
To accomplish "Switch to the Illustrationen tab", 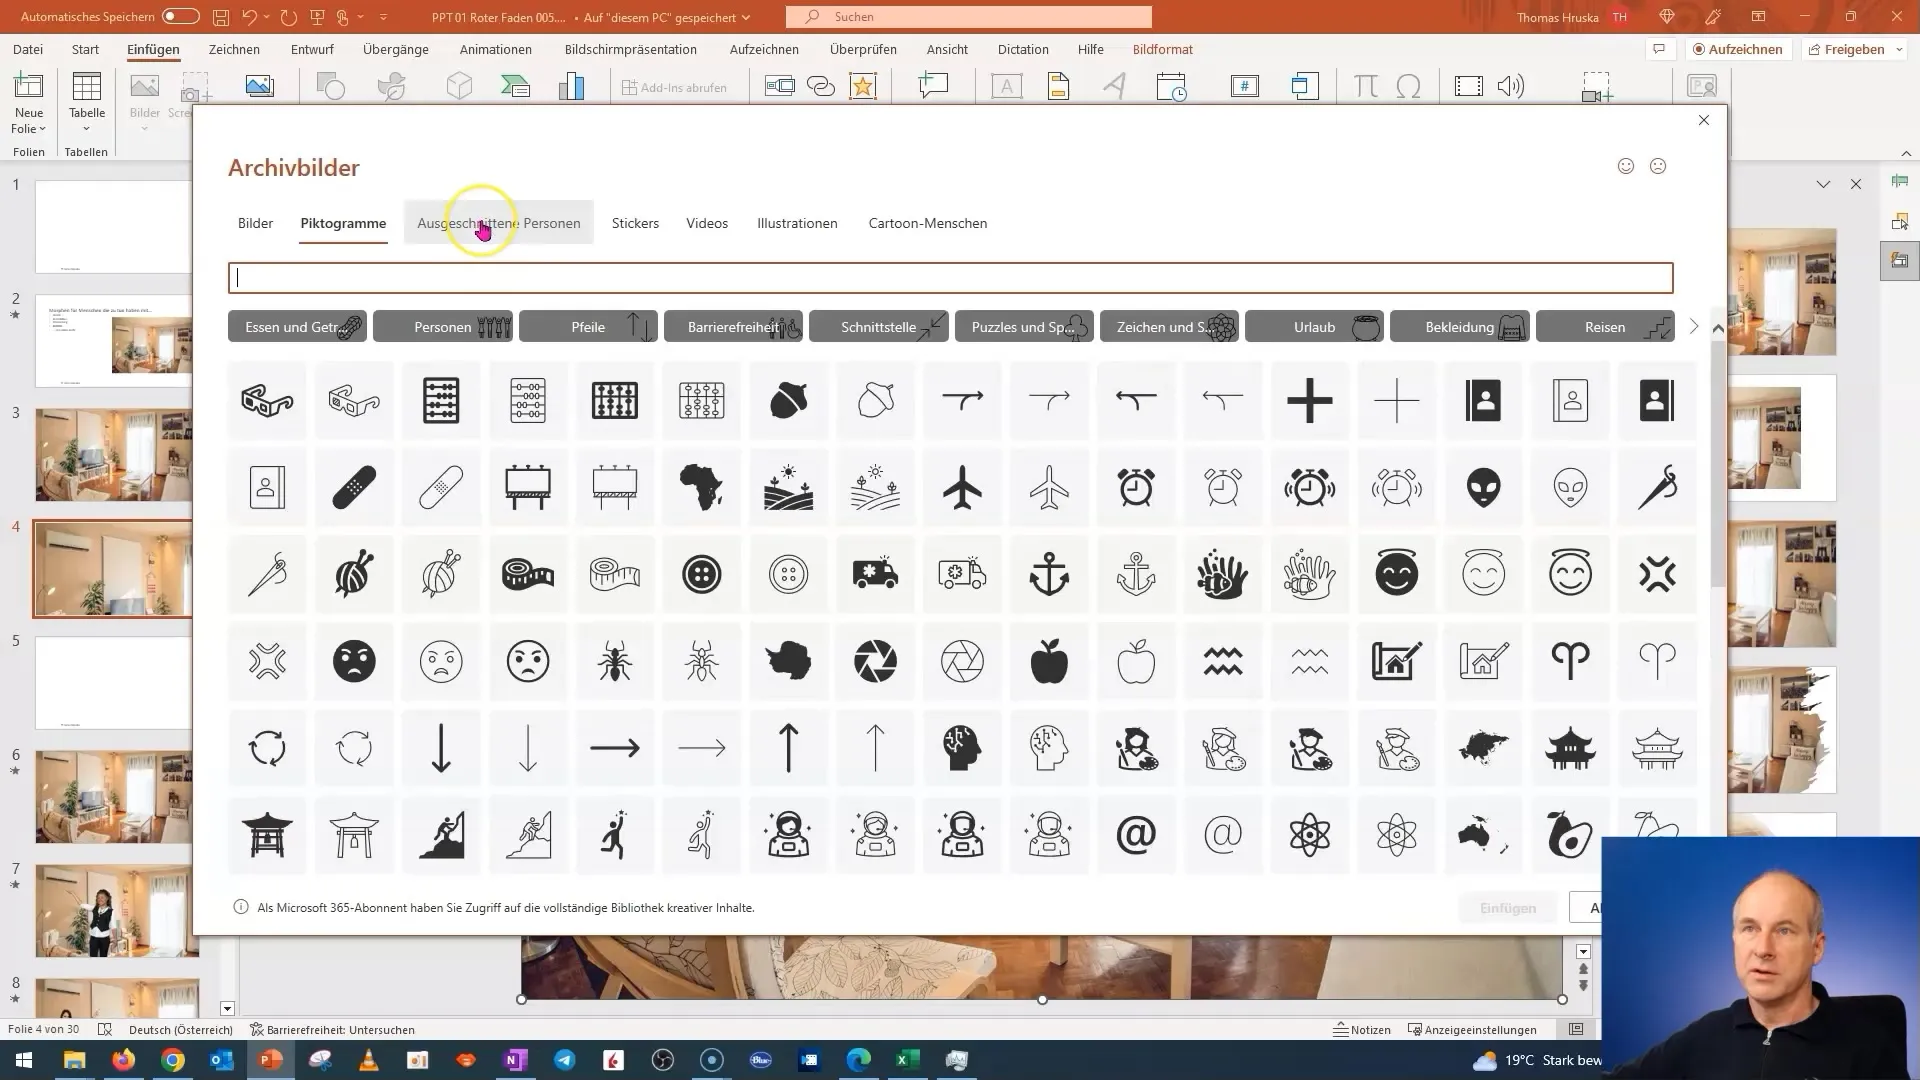I will [x=797, y=223].
